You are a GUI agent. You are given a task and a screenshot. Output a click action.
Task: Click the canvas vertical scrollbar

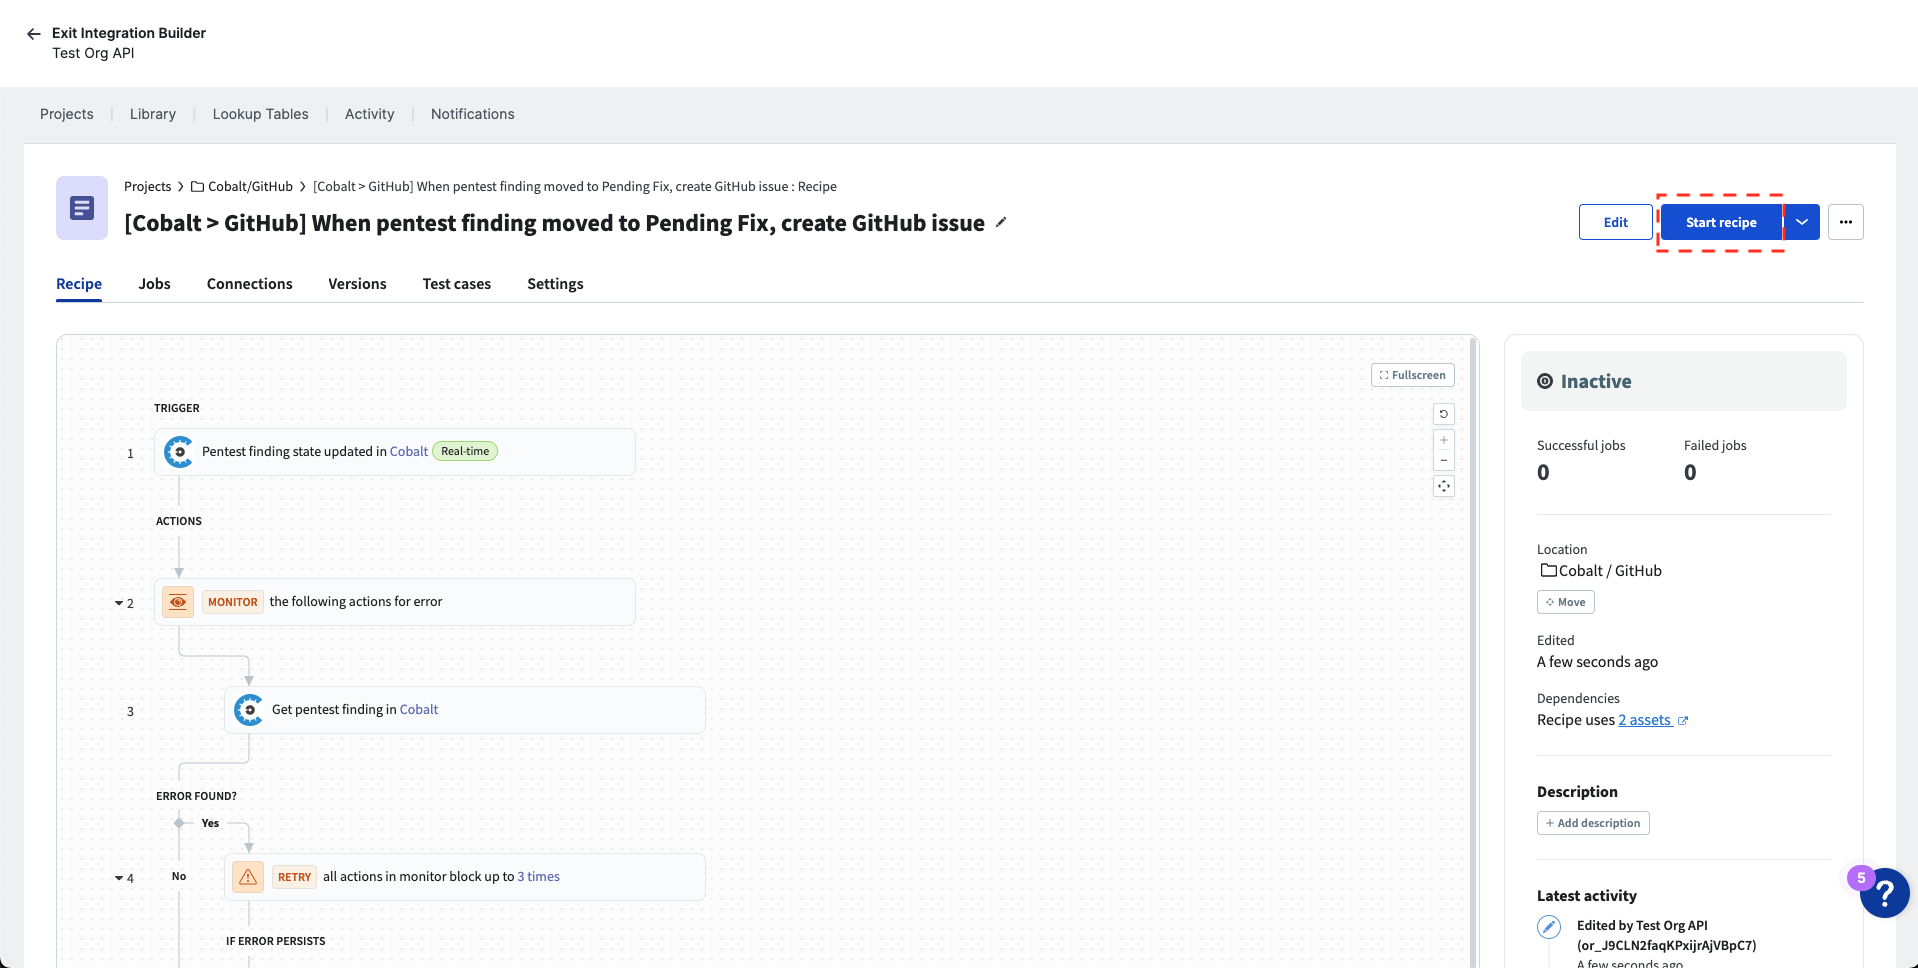tap(1473, 650)
